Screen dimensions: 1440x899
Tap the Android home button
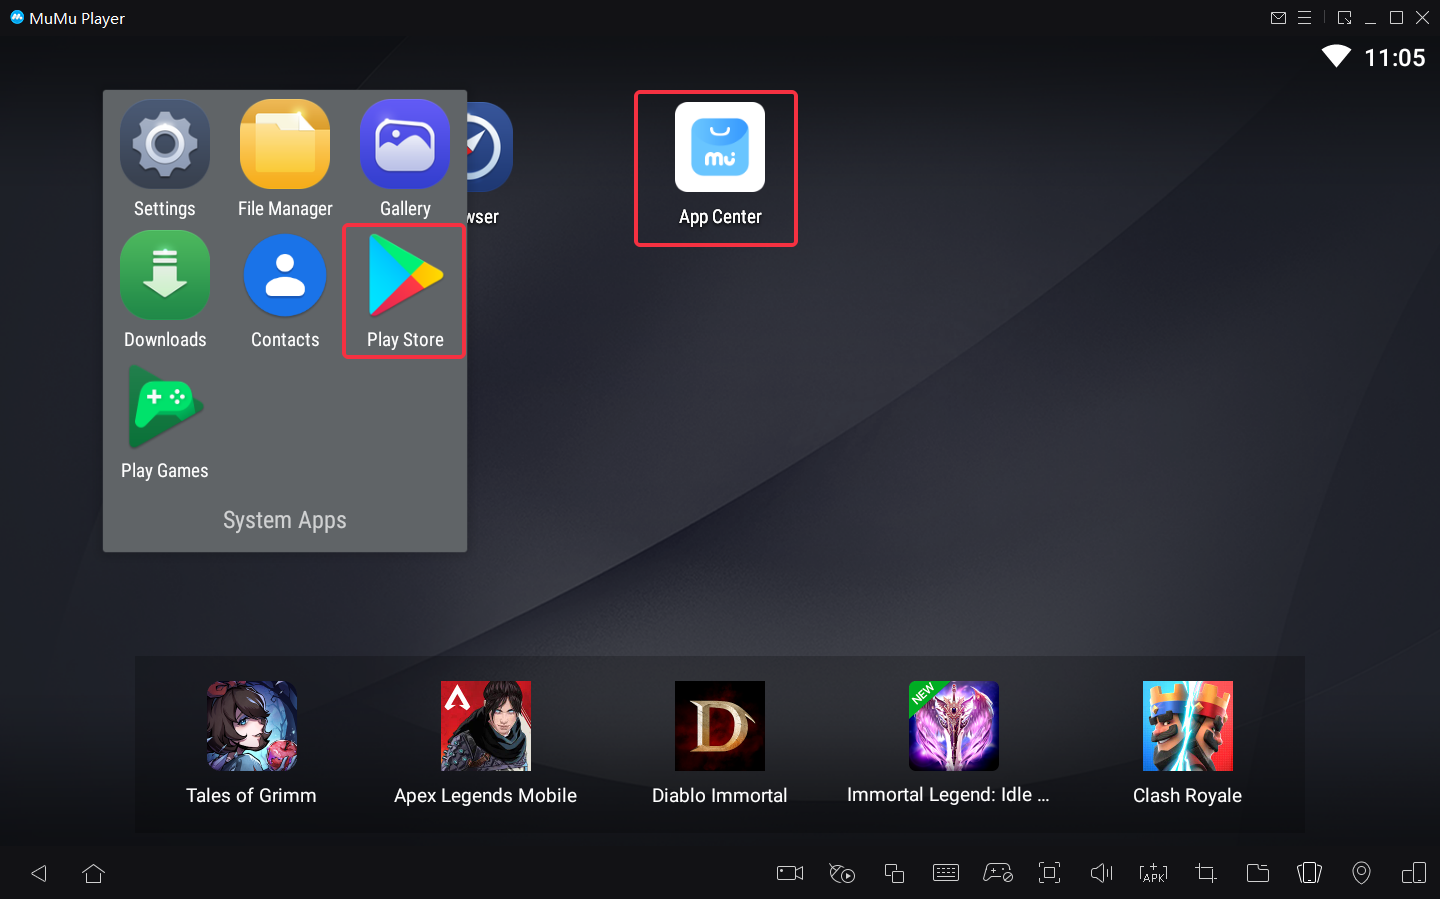[94, 873]
